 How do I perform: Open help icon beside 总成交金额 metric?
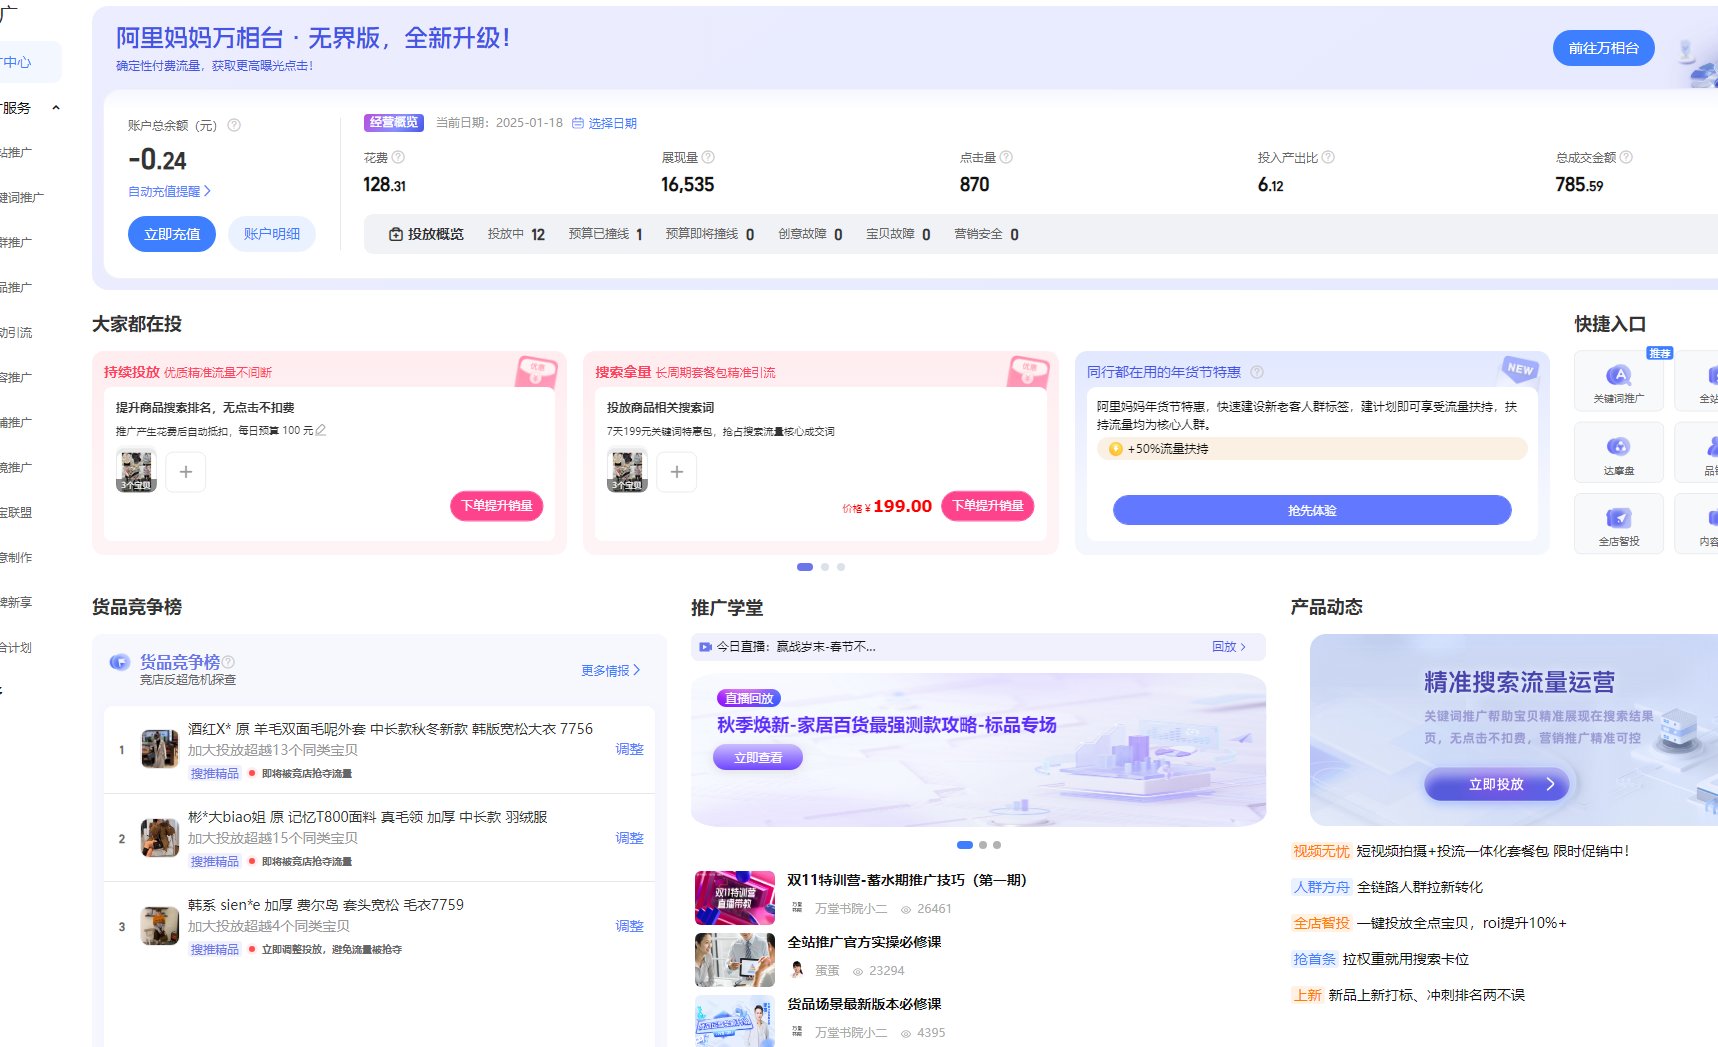point(1626,157)
